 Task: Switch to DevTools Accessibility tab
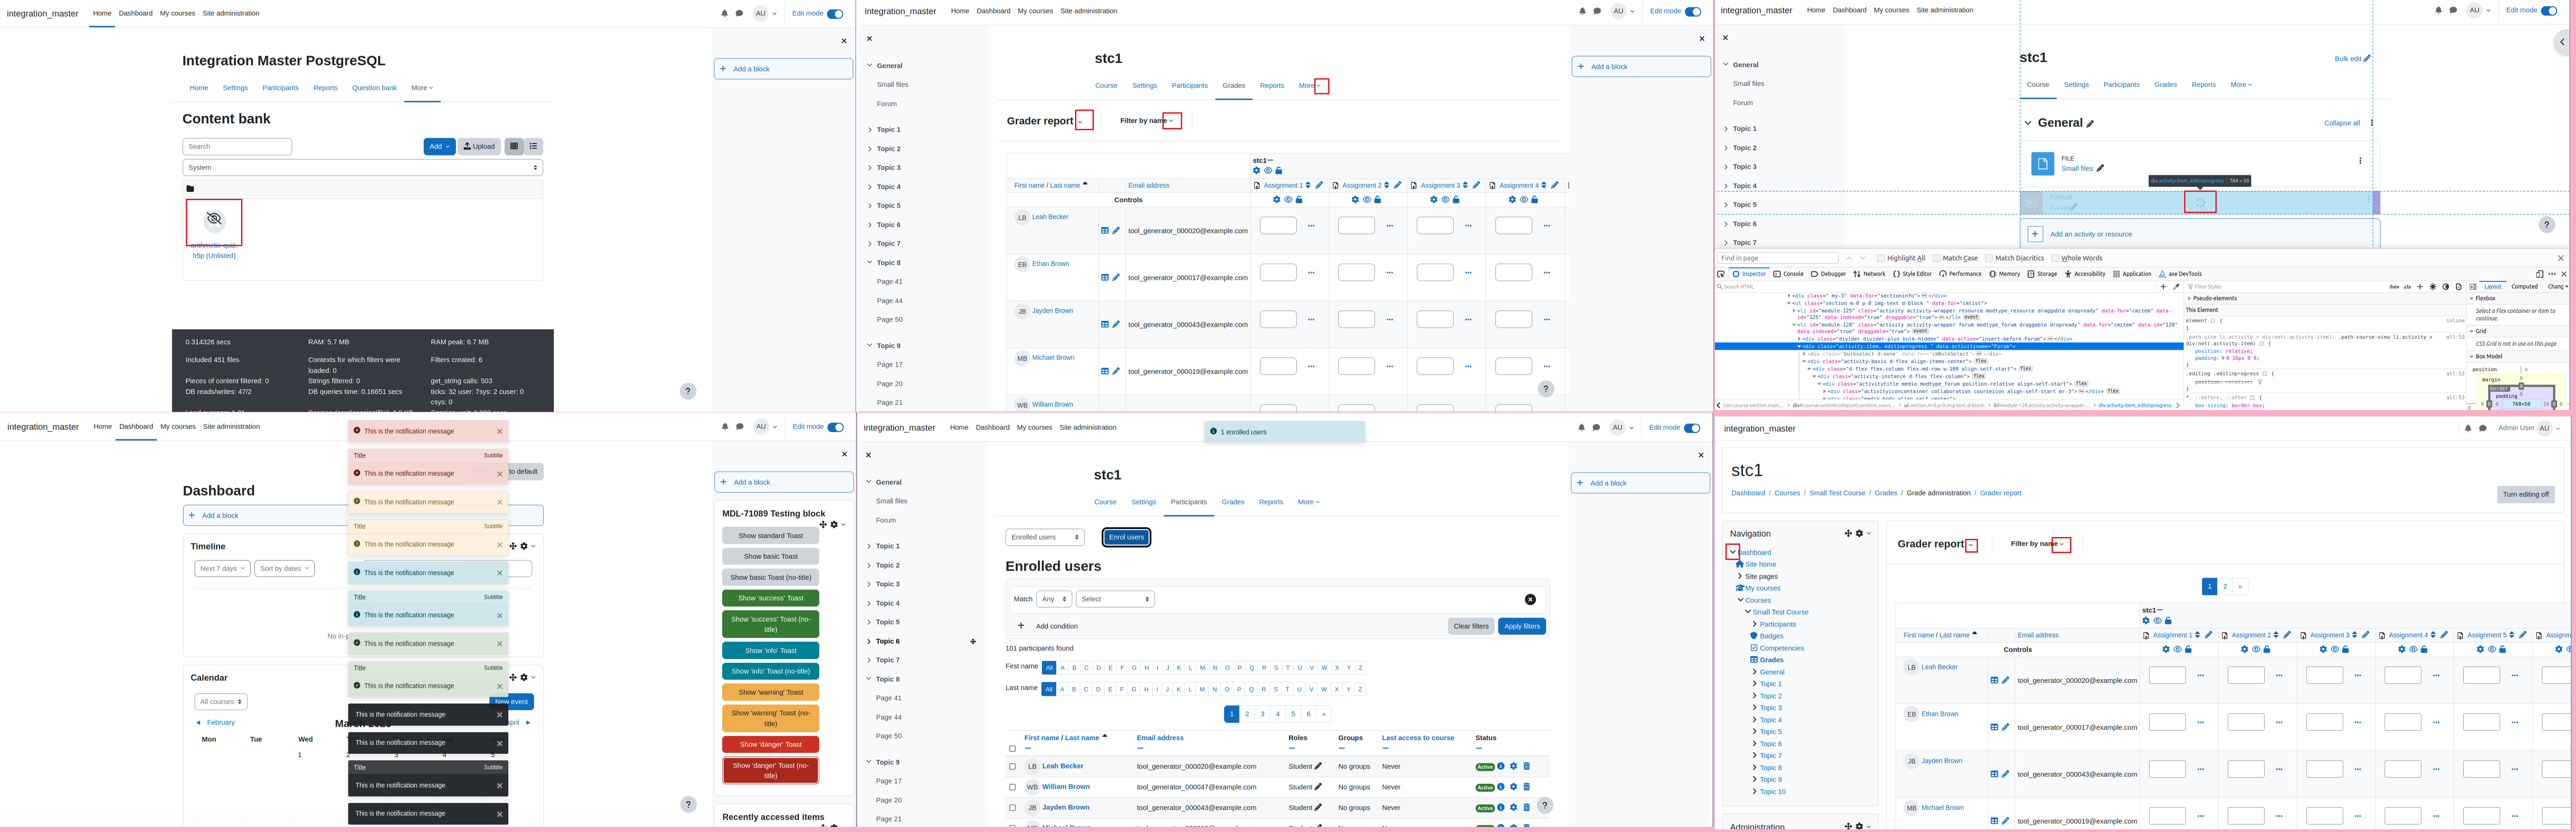point(2085,274)
